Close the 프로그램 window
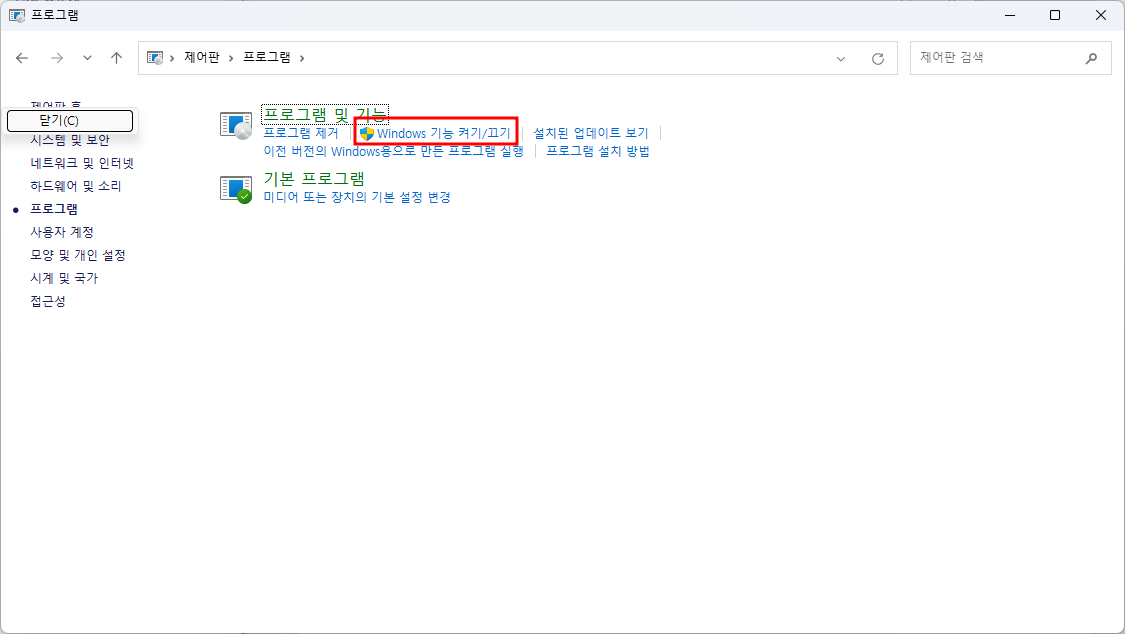Screen dimensions: 1125x634 pos(1101,15)
